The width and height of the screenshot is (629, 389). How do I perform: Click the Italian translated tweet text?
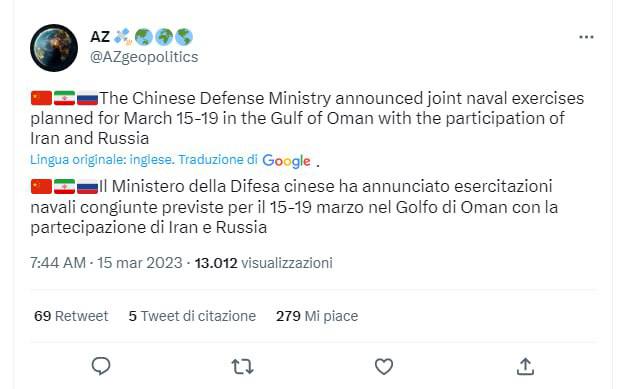(x=294, y=207)
